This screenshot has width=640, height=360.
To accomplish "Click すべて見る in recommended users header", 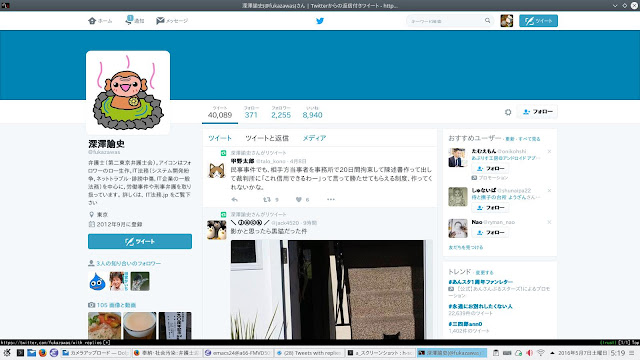I will pos(529,139).
